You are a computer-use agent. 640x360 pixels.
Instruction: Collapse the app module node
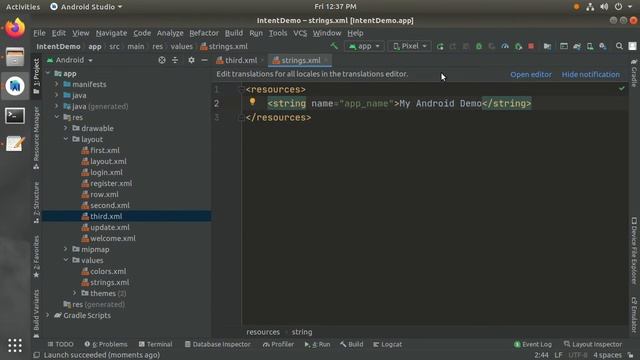point(48,73)
